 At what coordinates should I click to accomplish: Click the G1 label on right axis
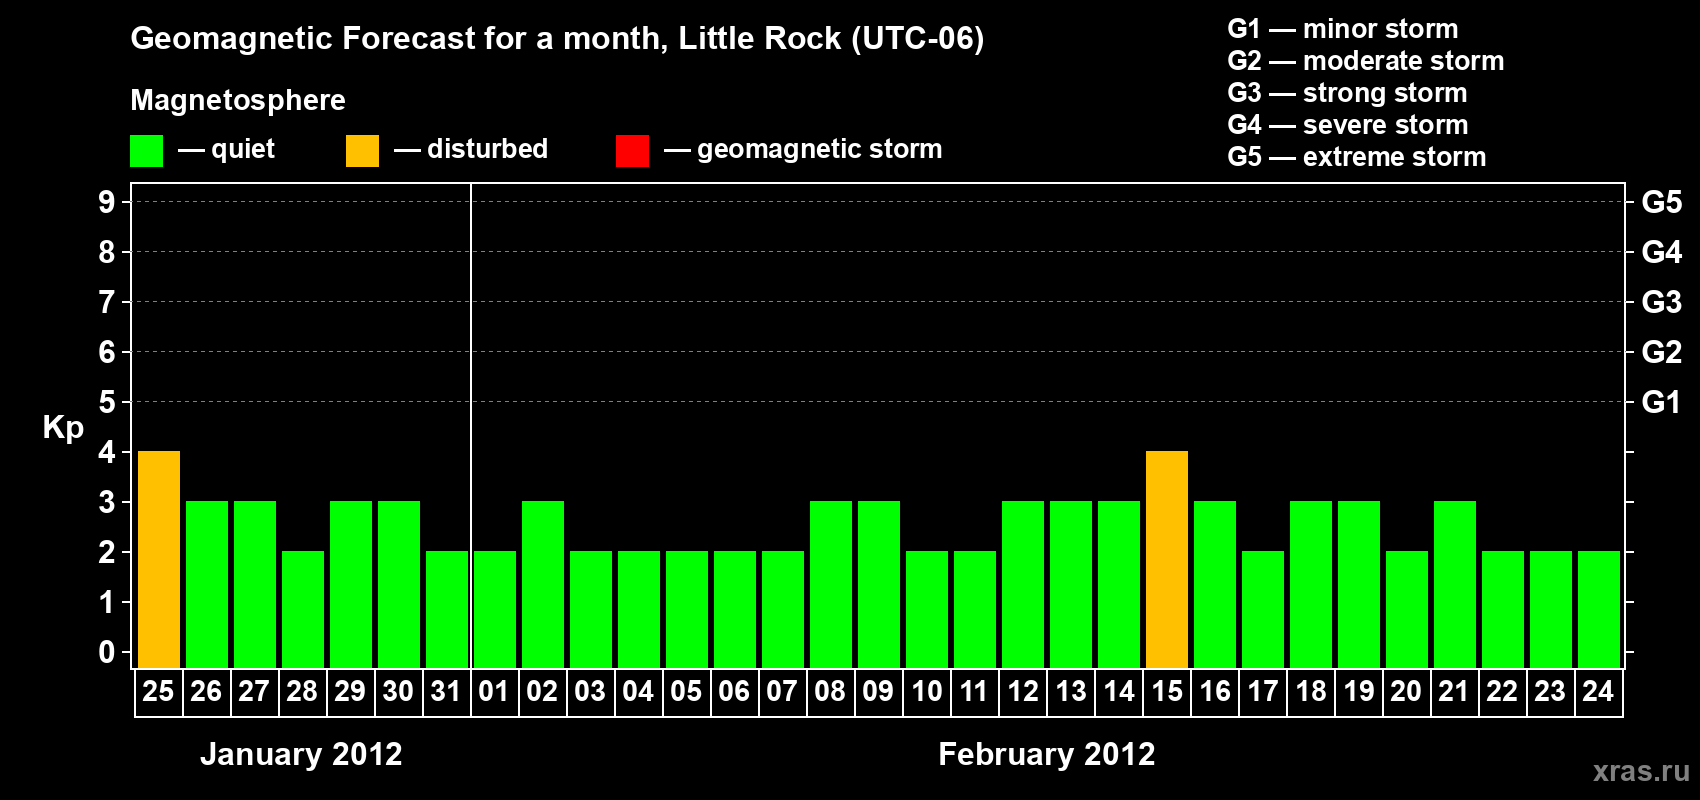1662,402
